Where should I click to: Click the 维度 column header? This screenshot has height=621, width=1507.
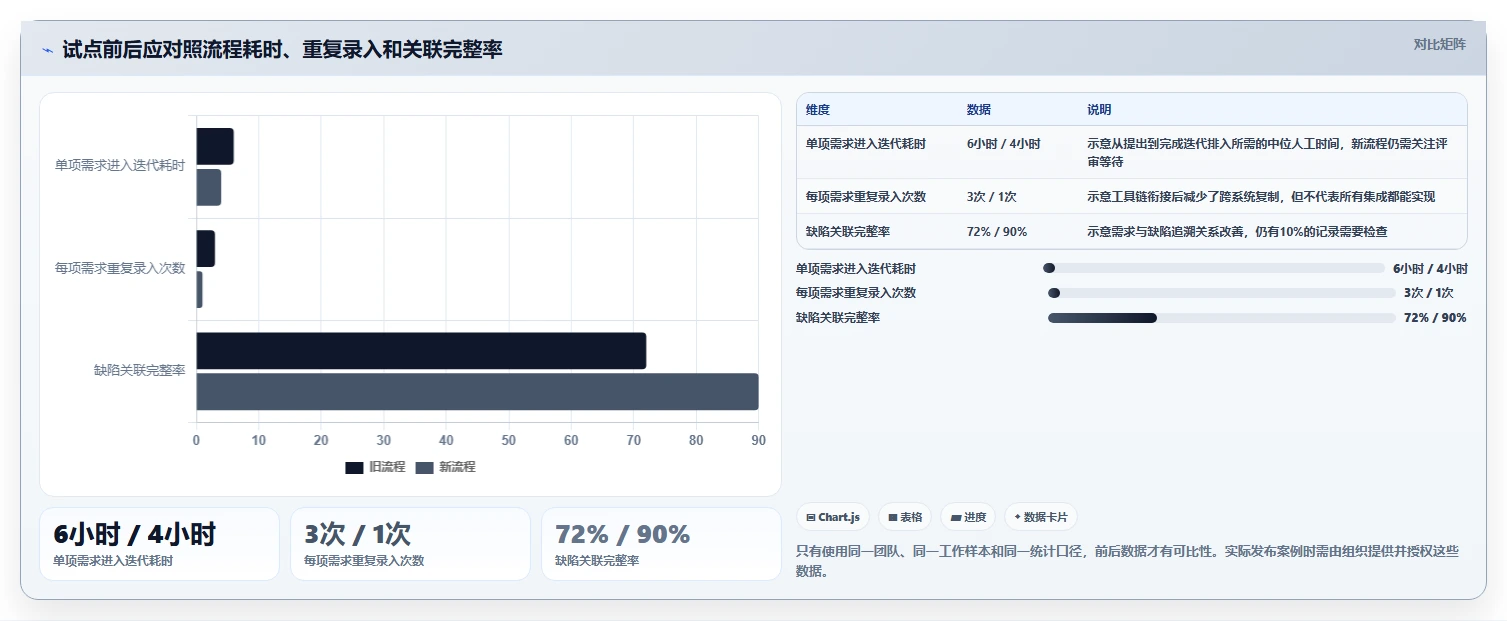[818, 110]
